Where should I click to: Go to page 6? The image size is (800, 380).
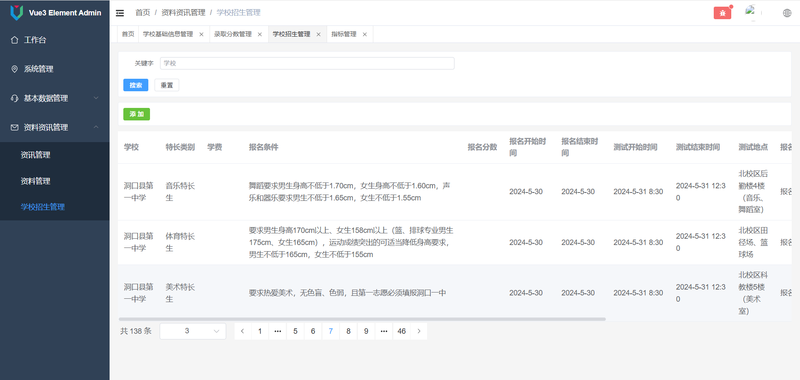(x=313, y=331)
